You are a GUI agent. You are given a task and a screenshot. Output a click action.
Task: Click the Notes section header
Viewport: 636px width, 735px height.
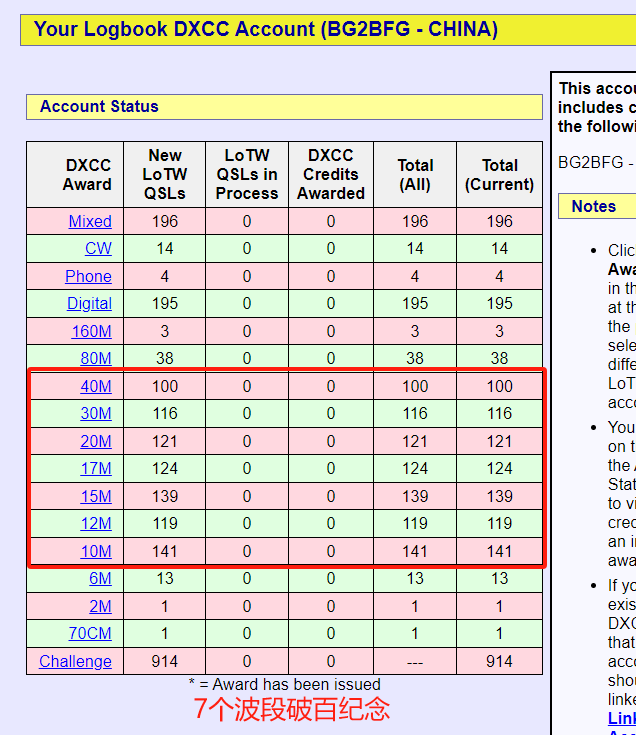tap(597, 206)
